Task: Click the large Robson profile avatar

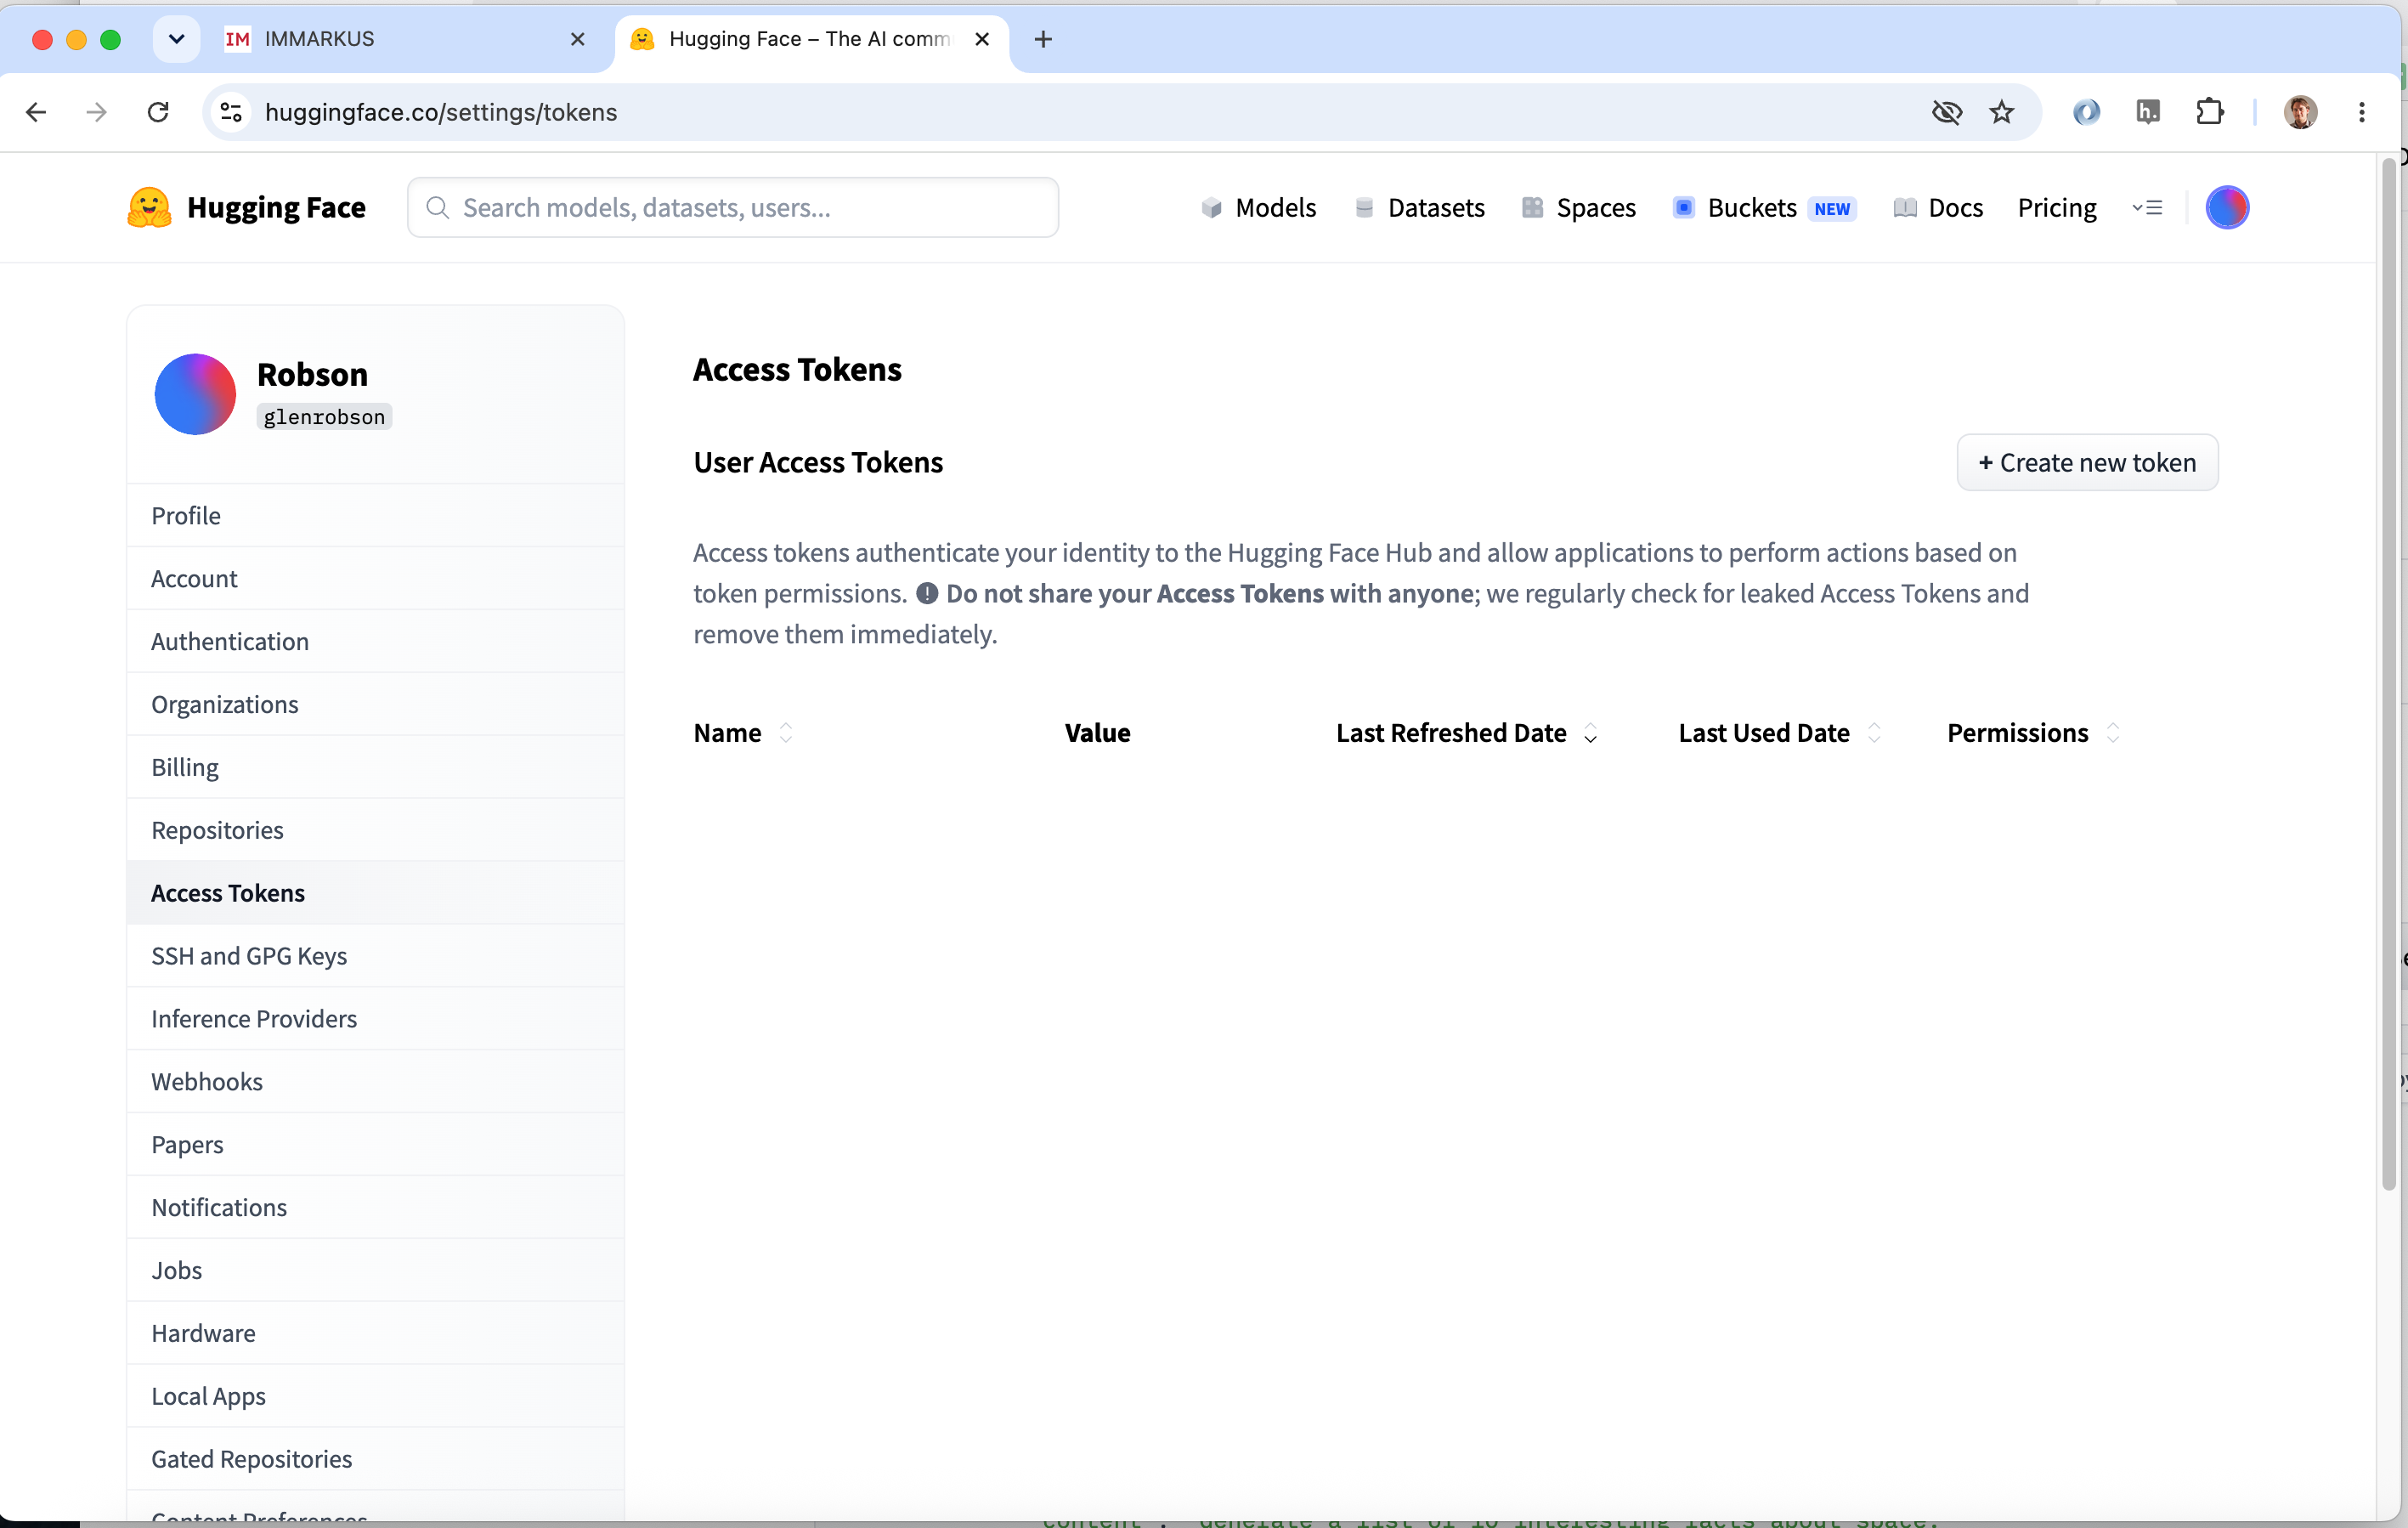Action: point(195,394)
